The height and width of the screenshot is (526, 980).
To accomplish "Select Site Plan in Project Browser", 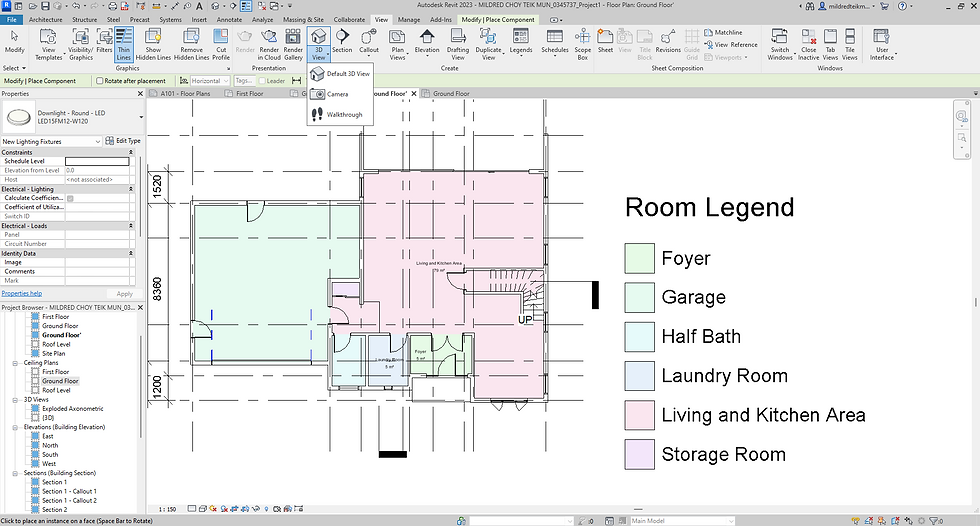I will [x=54, y=354].
